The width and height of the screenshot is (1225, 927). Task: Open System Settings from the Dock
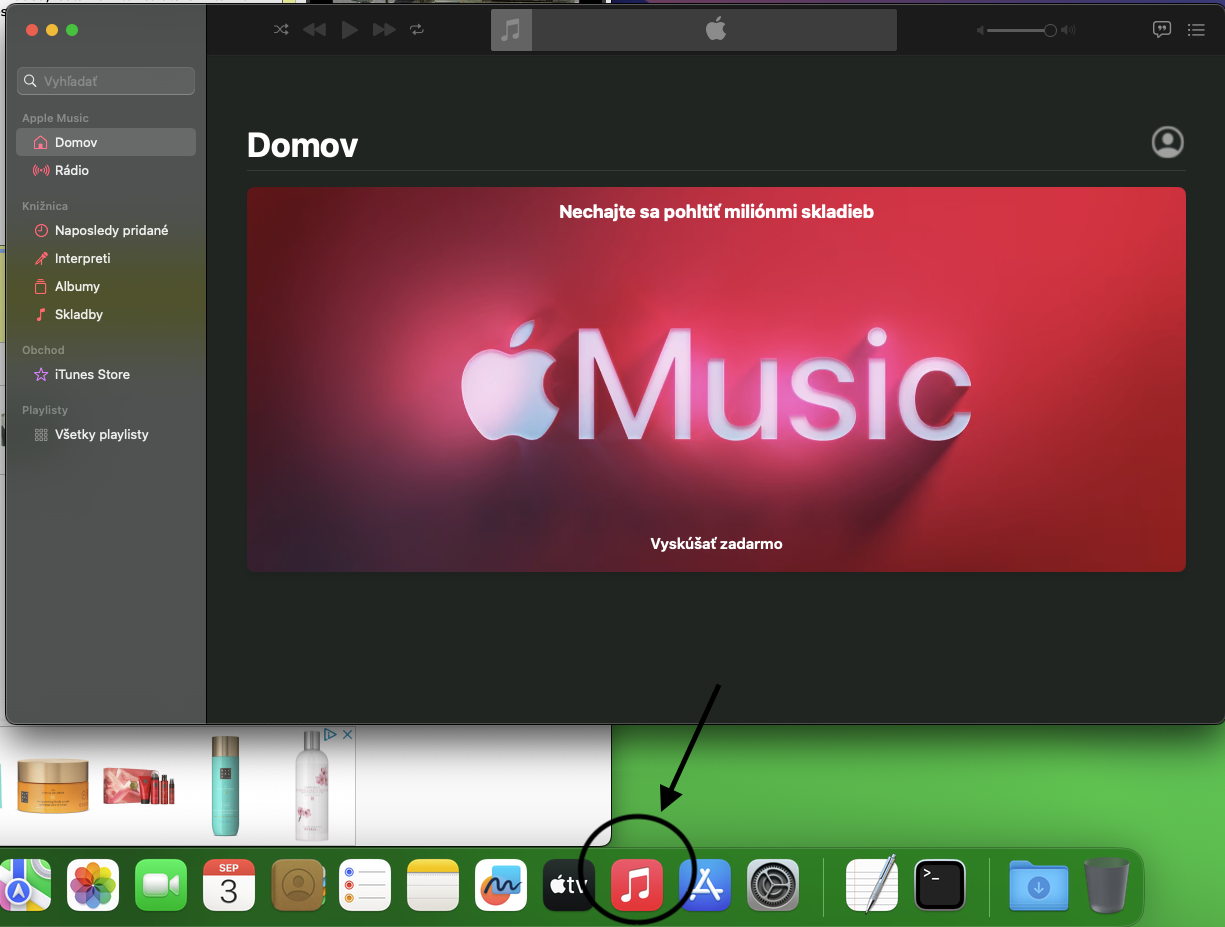click(x=773, y=885)
